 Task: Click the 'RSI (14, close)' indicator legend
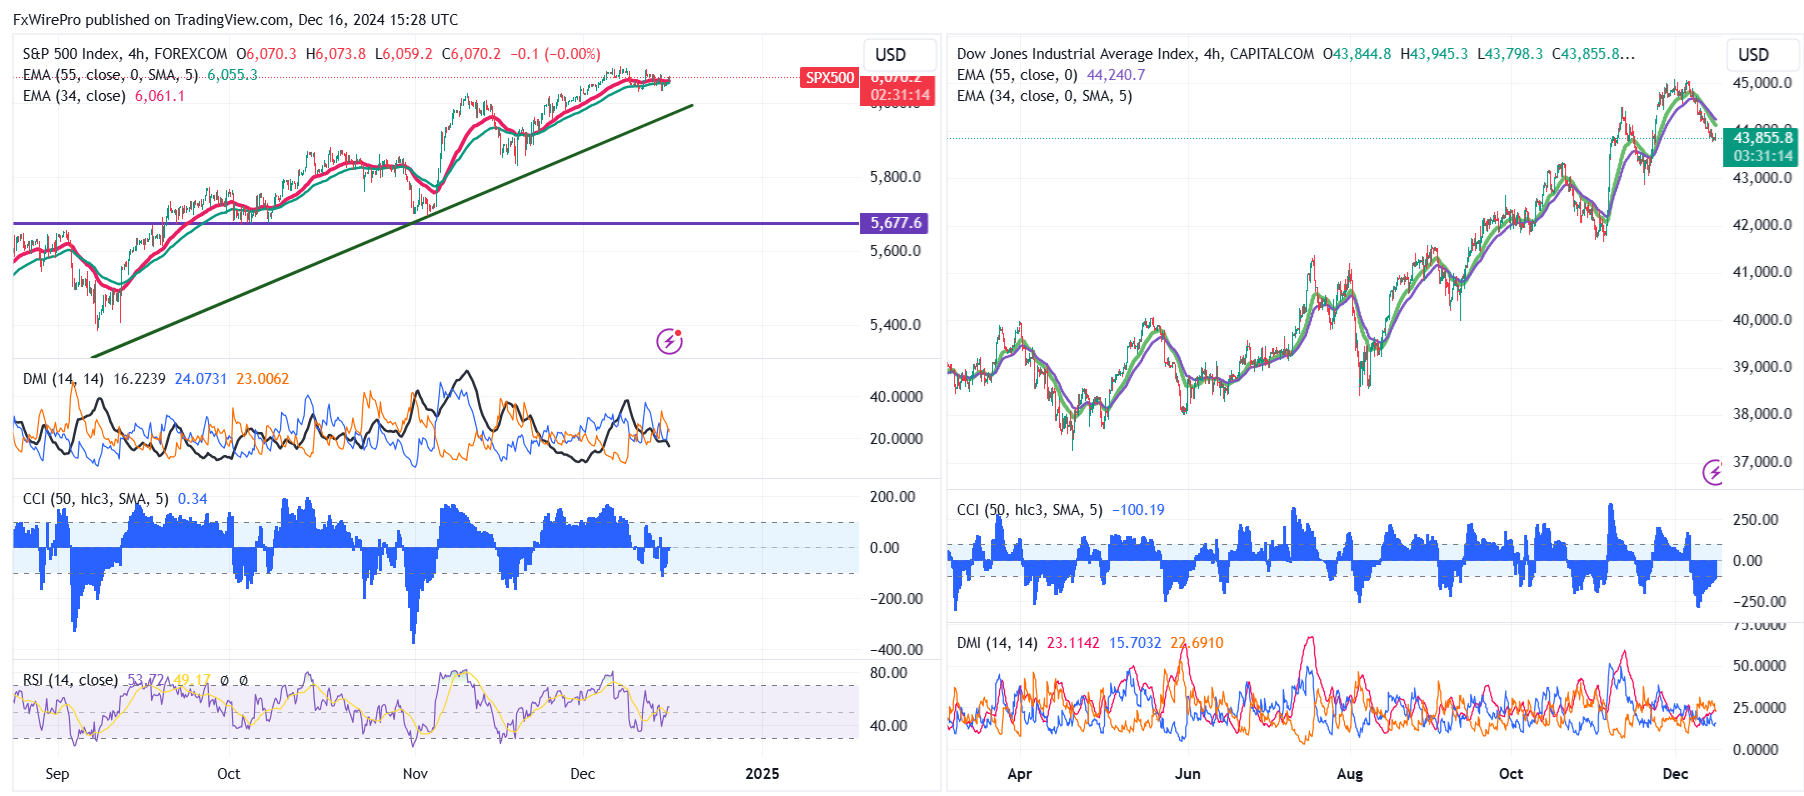point(70,680)
